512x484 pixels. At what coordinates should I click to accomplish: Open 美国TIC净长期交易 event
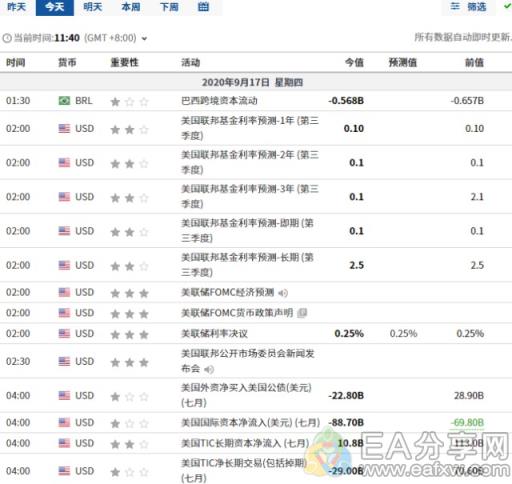click(x=244, y=470)
